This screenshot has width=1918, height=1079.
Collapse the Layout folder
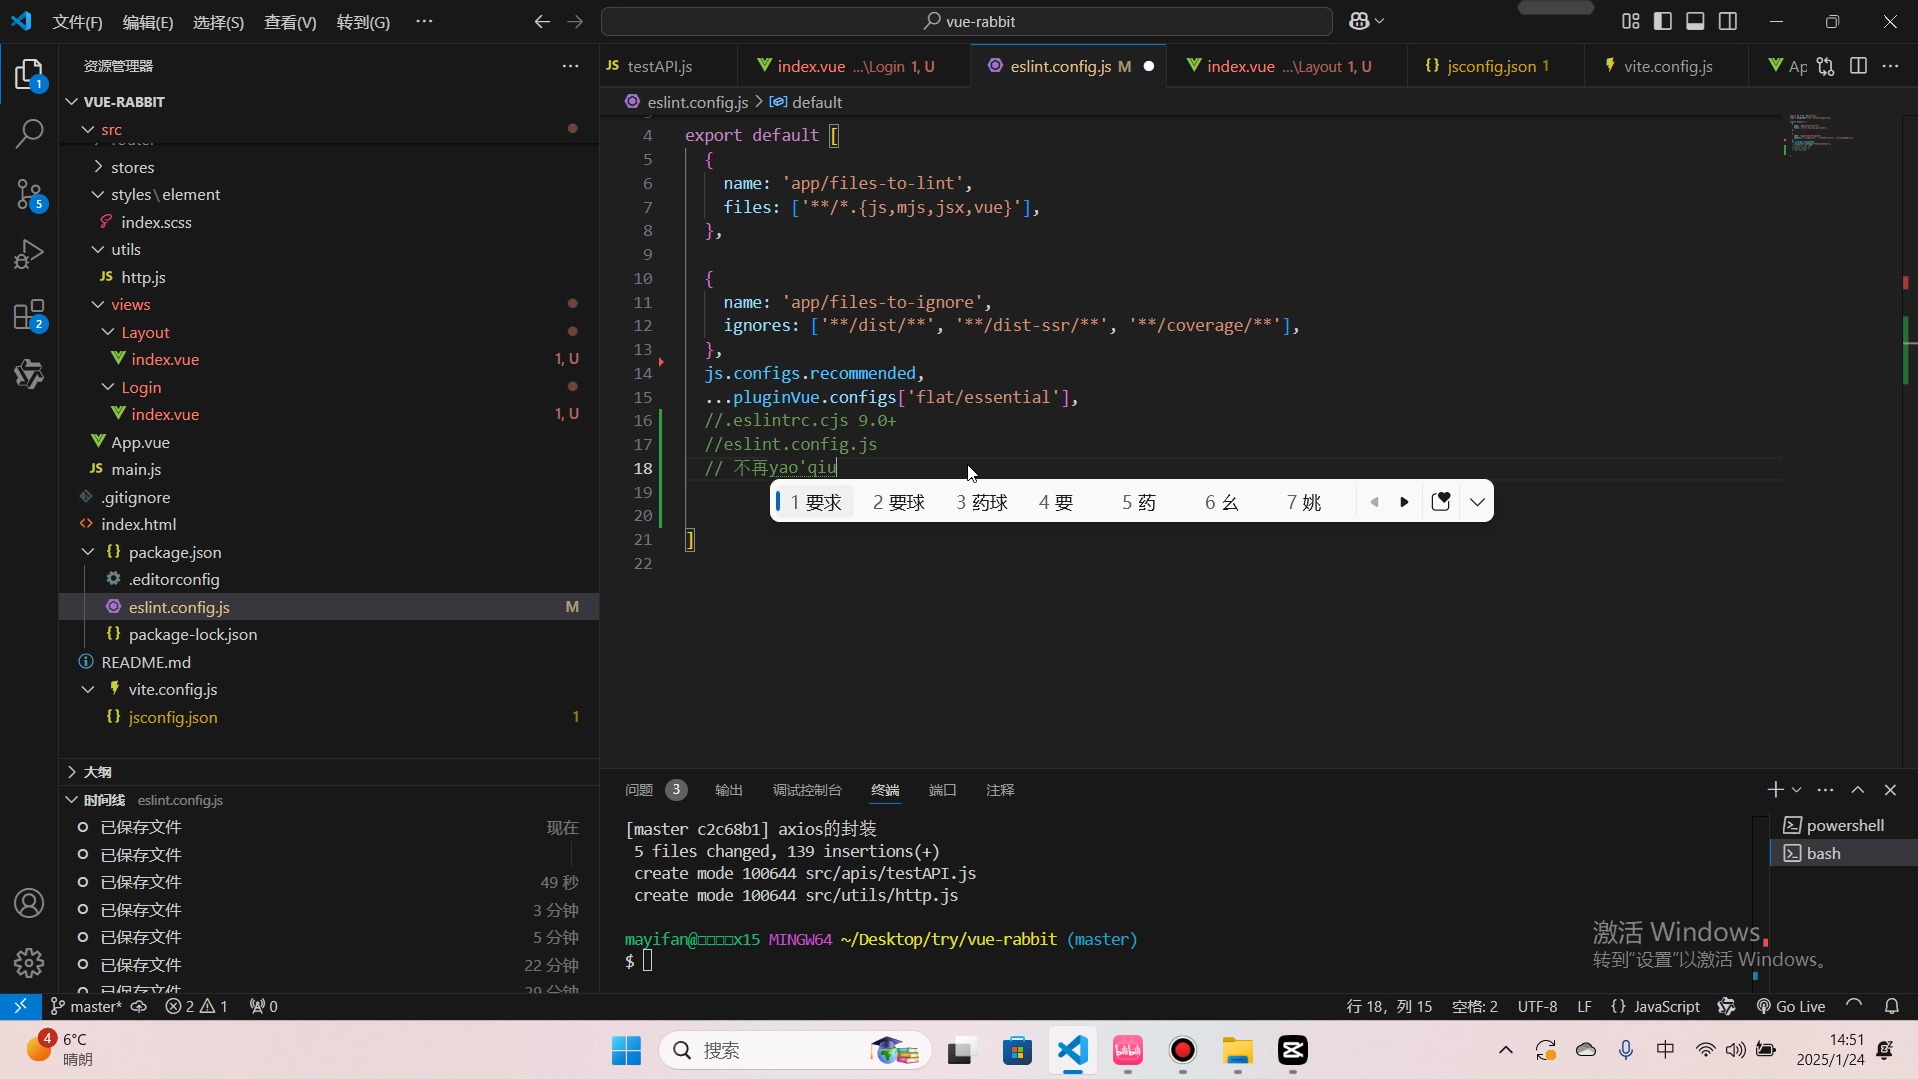tap(329, 332)
